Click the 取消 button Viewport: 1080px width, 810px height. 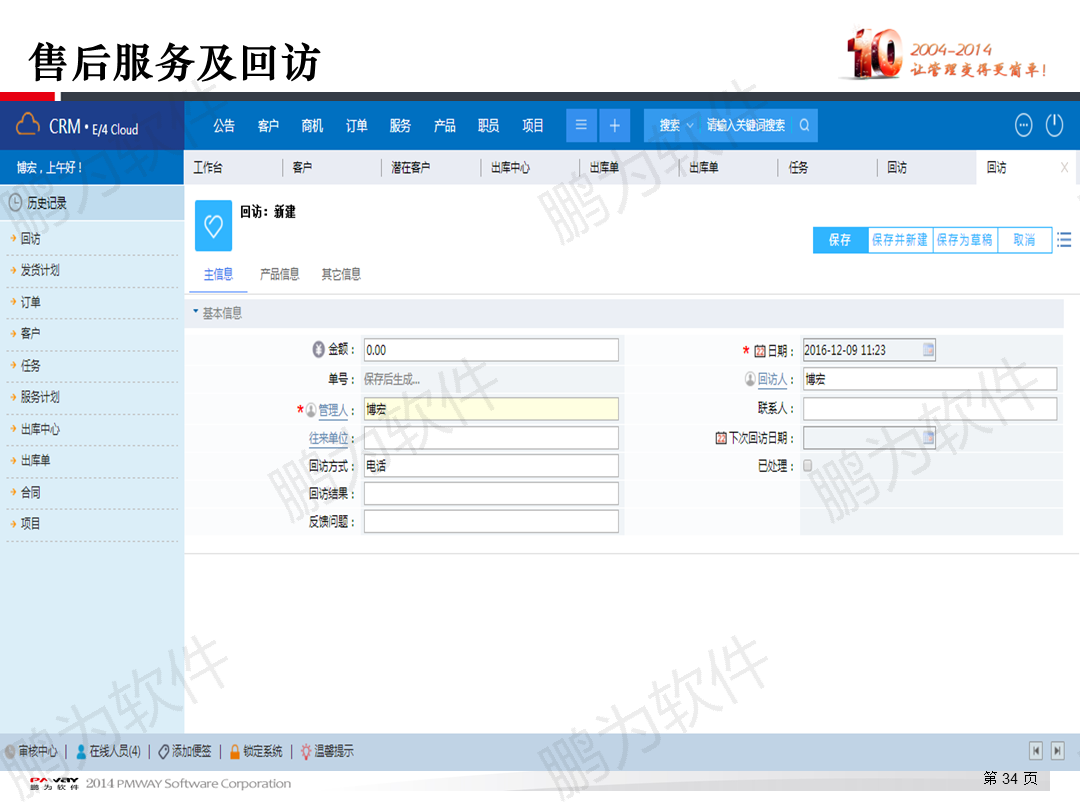pos(1024,240)
